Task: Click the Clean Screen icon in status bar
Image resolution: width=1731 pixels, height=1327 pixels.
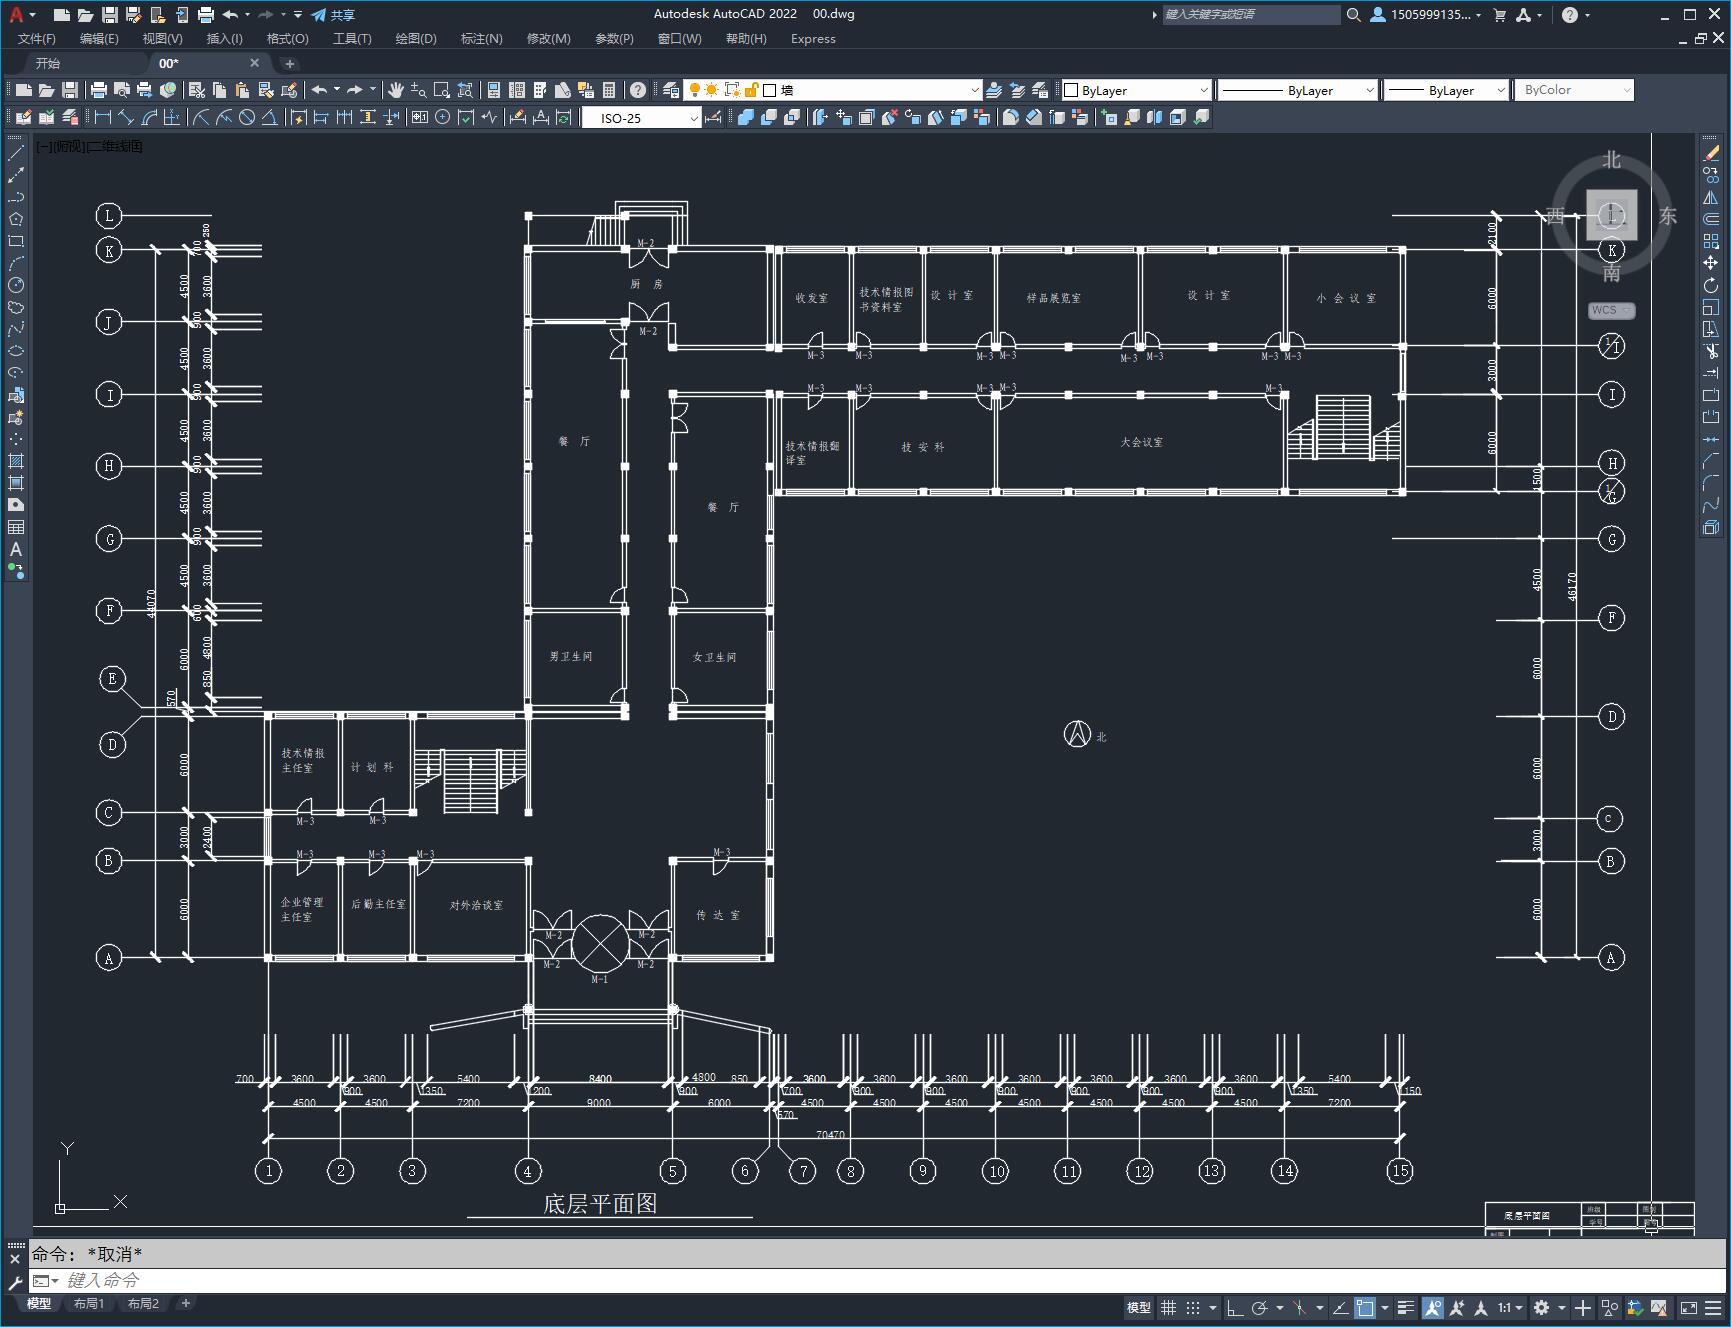Action: click(1689, 1307)
